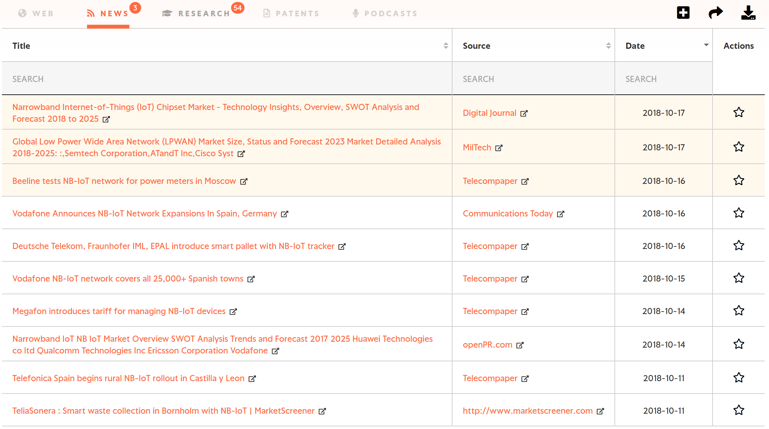Click the Date search filter field
This screenshot has width=769, height=429.
[663, 79]
